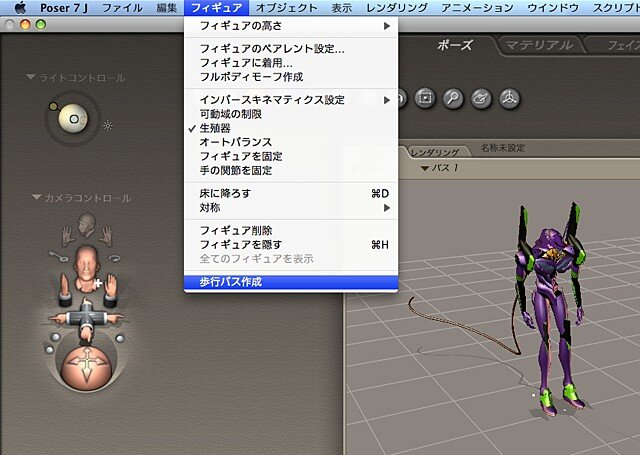Enable 可動域の制限 in the menu

[x=291, y=114]
